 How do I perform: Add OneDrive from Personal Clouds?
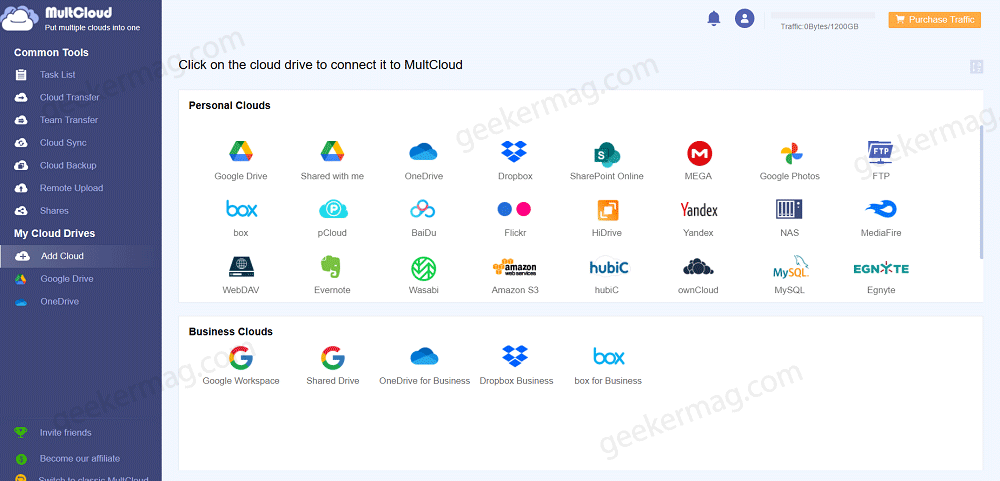[423, 152]
